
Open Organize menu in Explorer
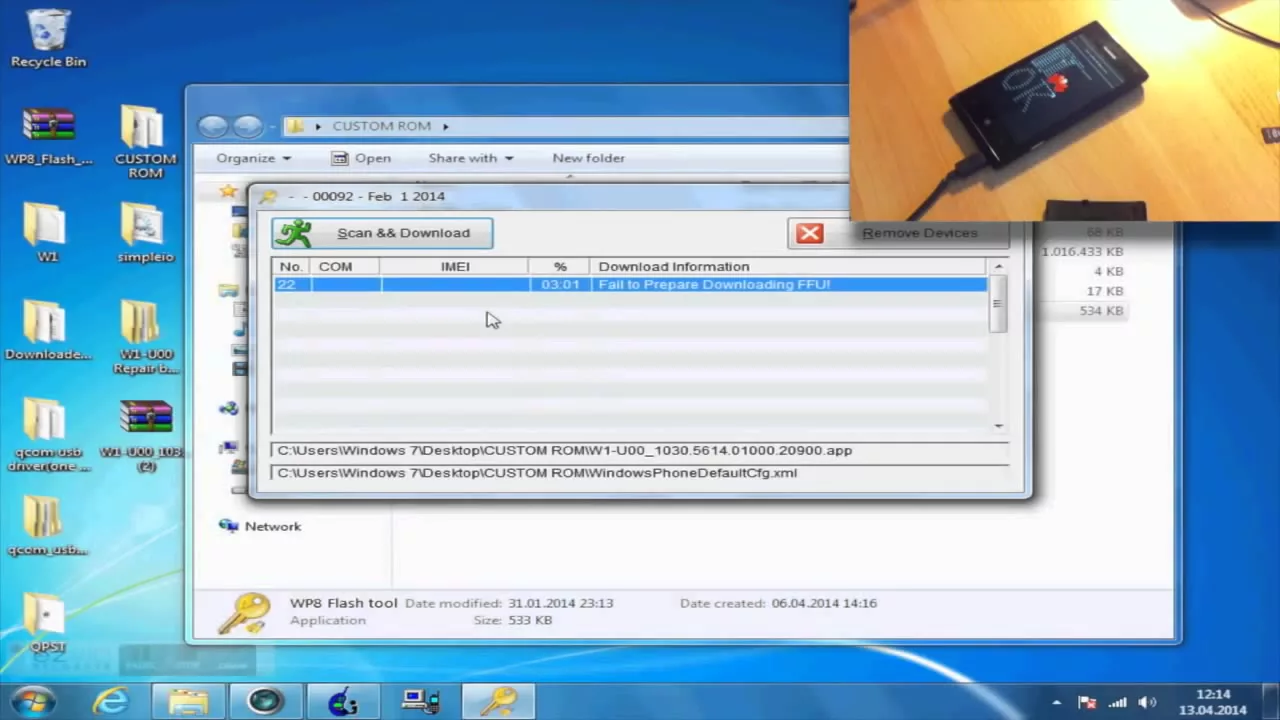(253, 158)
